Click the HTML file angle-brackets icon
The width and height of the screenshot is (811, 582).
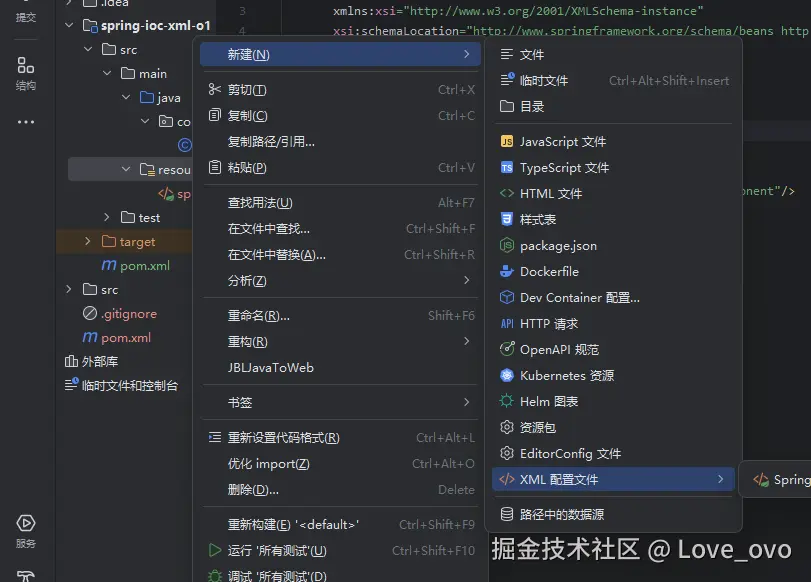(x=507, y=193)
